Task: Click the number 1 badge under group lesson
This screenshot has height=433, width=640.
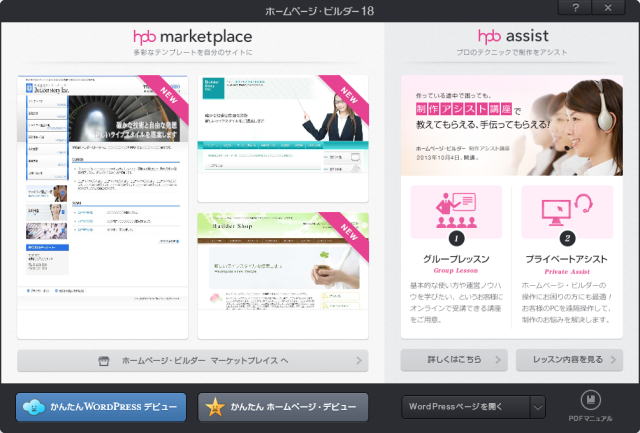Action: tap(456, 238)
